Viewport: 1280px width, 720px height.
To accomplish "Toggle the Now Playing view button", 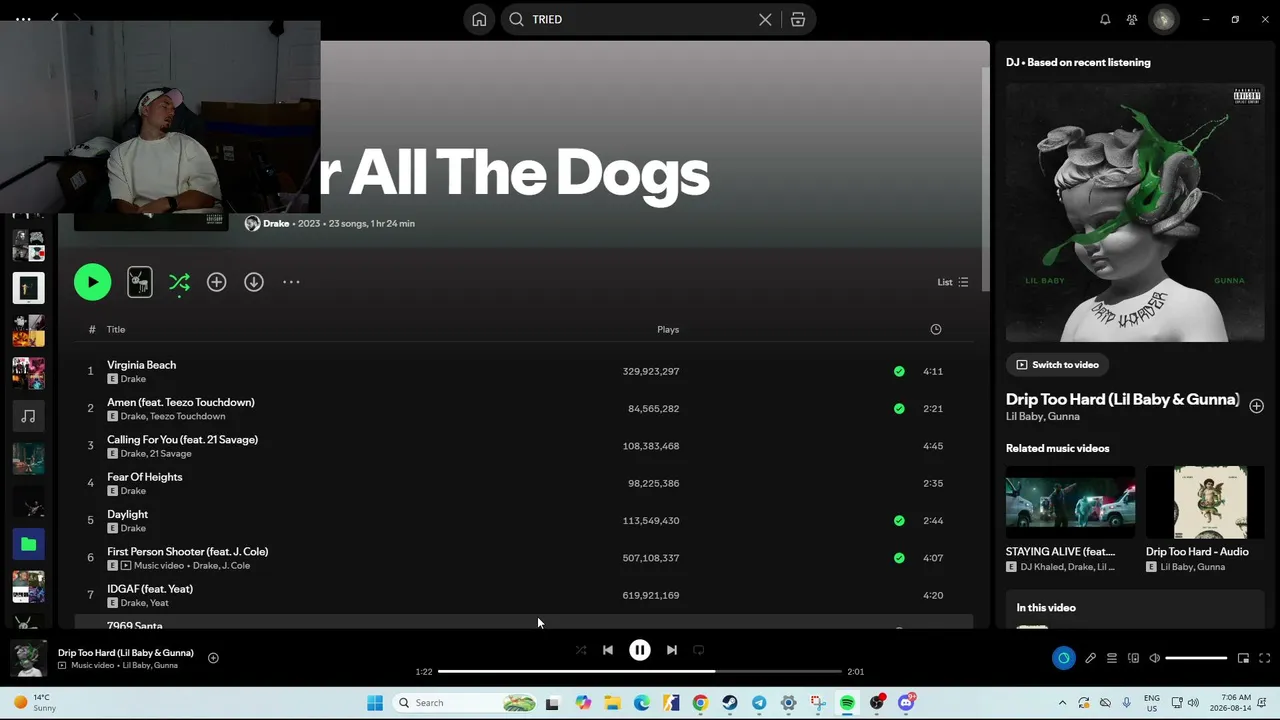I will click(1063, 658).
